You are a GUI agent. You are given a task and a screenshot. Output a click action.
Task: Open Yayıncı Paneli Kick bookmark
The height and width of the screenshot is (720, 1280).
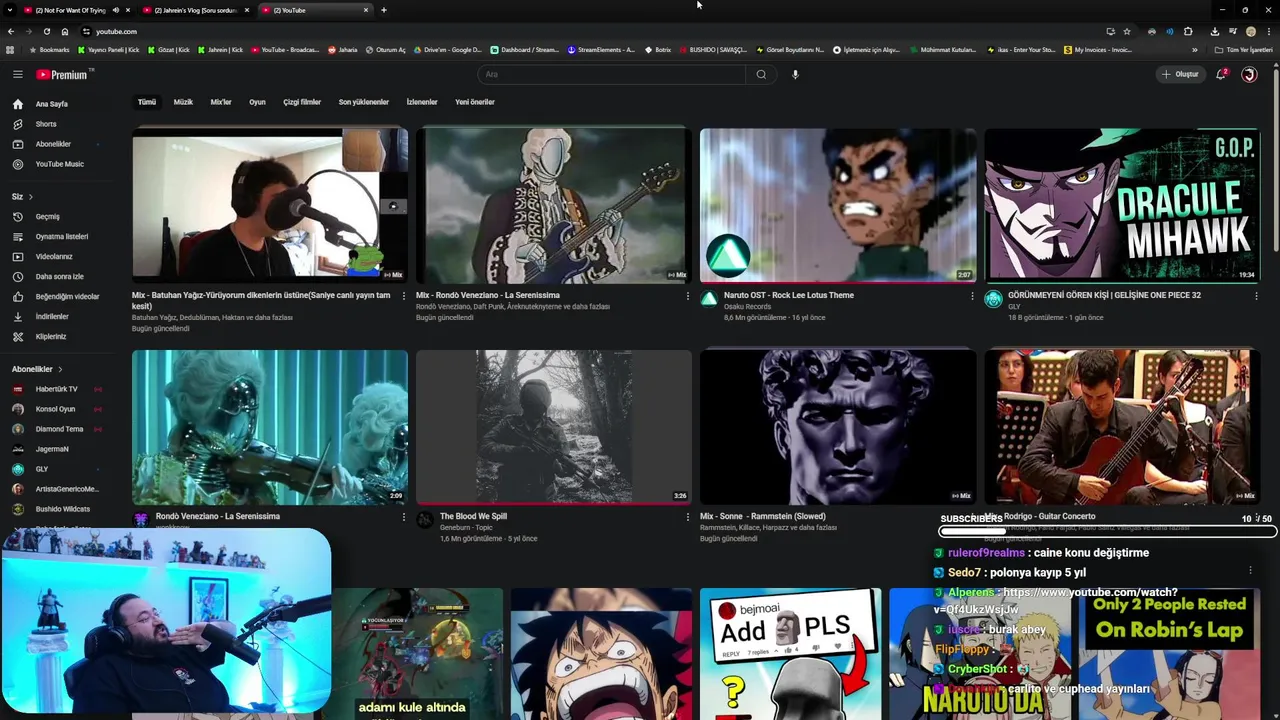tap(110, 50)
